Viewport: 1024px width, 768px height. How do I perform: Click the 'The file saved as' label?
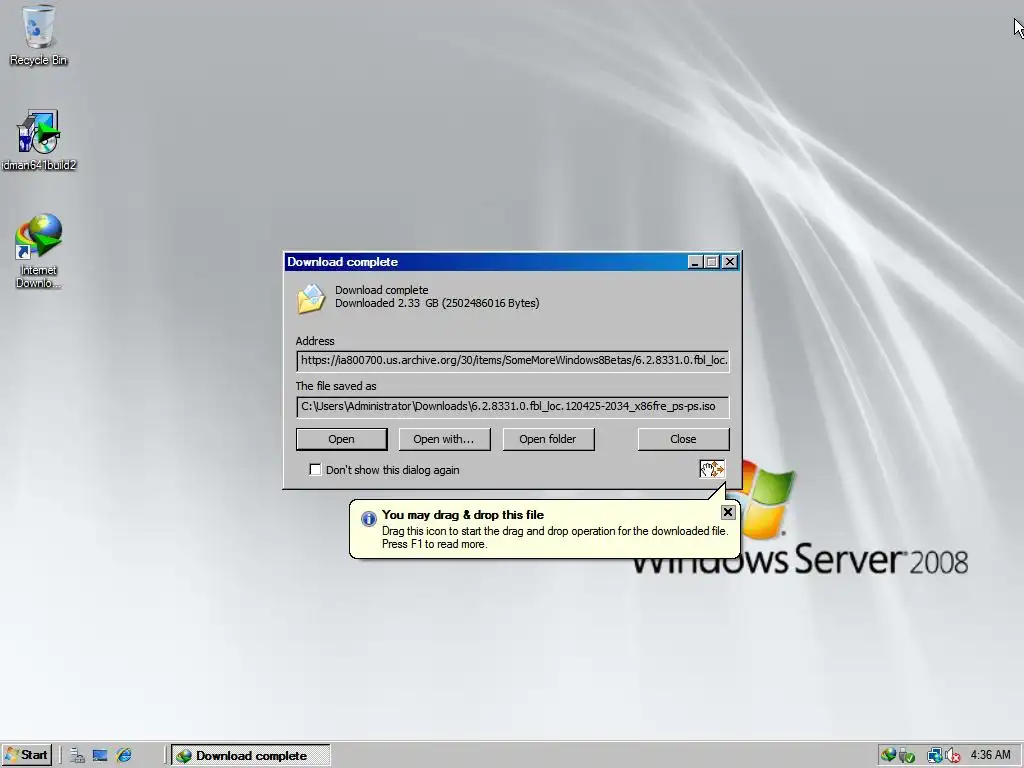click(336, 386)
